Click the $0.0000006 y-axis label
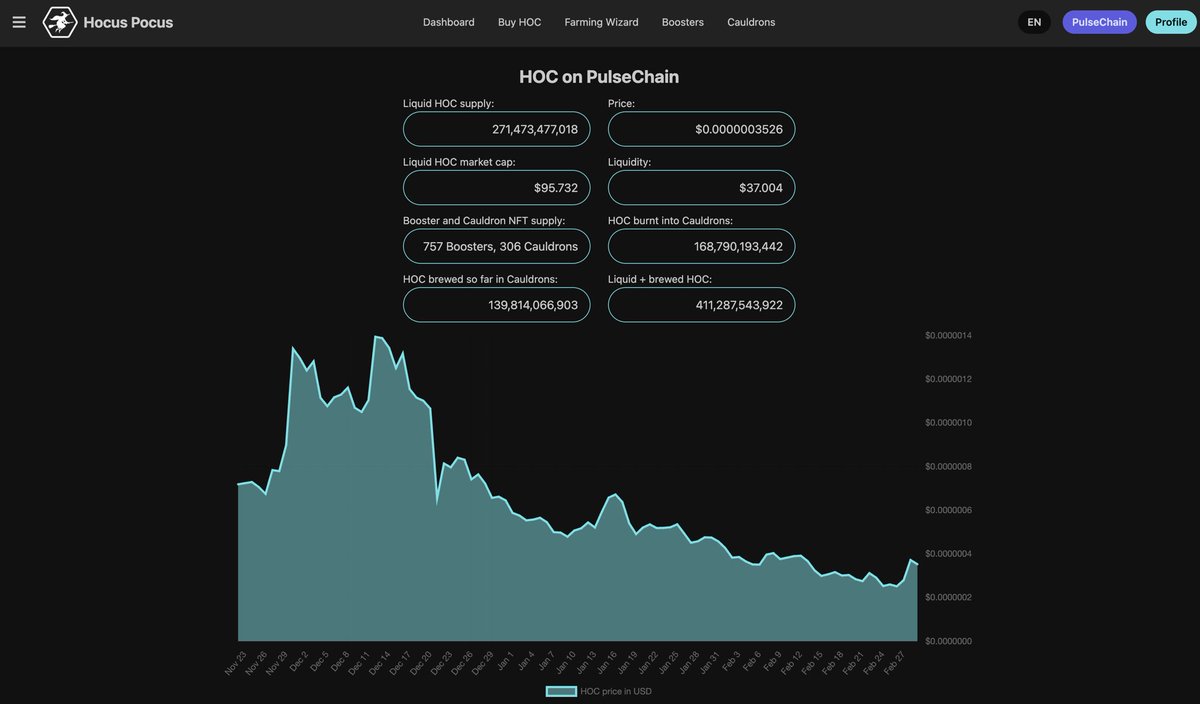Image resolution: width=1200 pixels, height=704 pixels. click(x=948, y=510)
